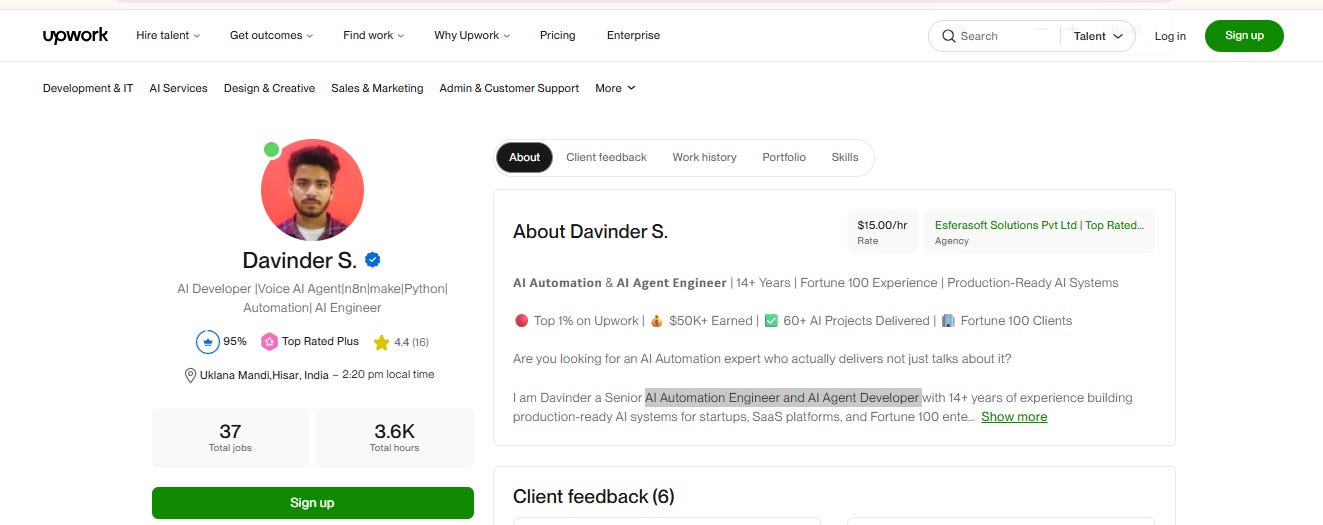Screen dimensions: 1323x525
Task: Click the highlighted AI Automation Engineer text
Action: click(783, 398)
